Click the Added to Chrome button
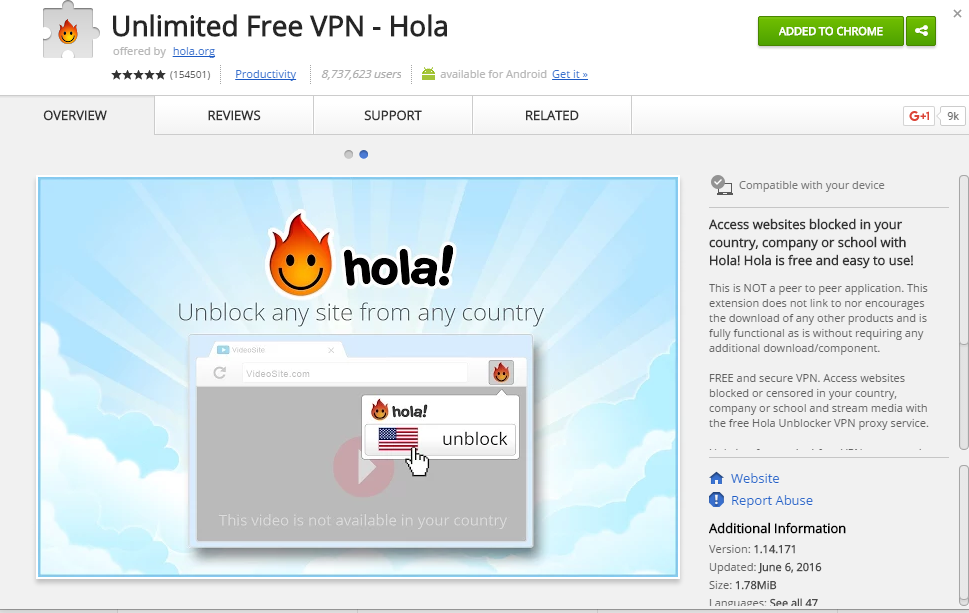Screen dimensions: 969x613 (831, 31)
